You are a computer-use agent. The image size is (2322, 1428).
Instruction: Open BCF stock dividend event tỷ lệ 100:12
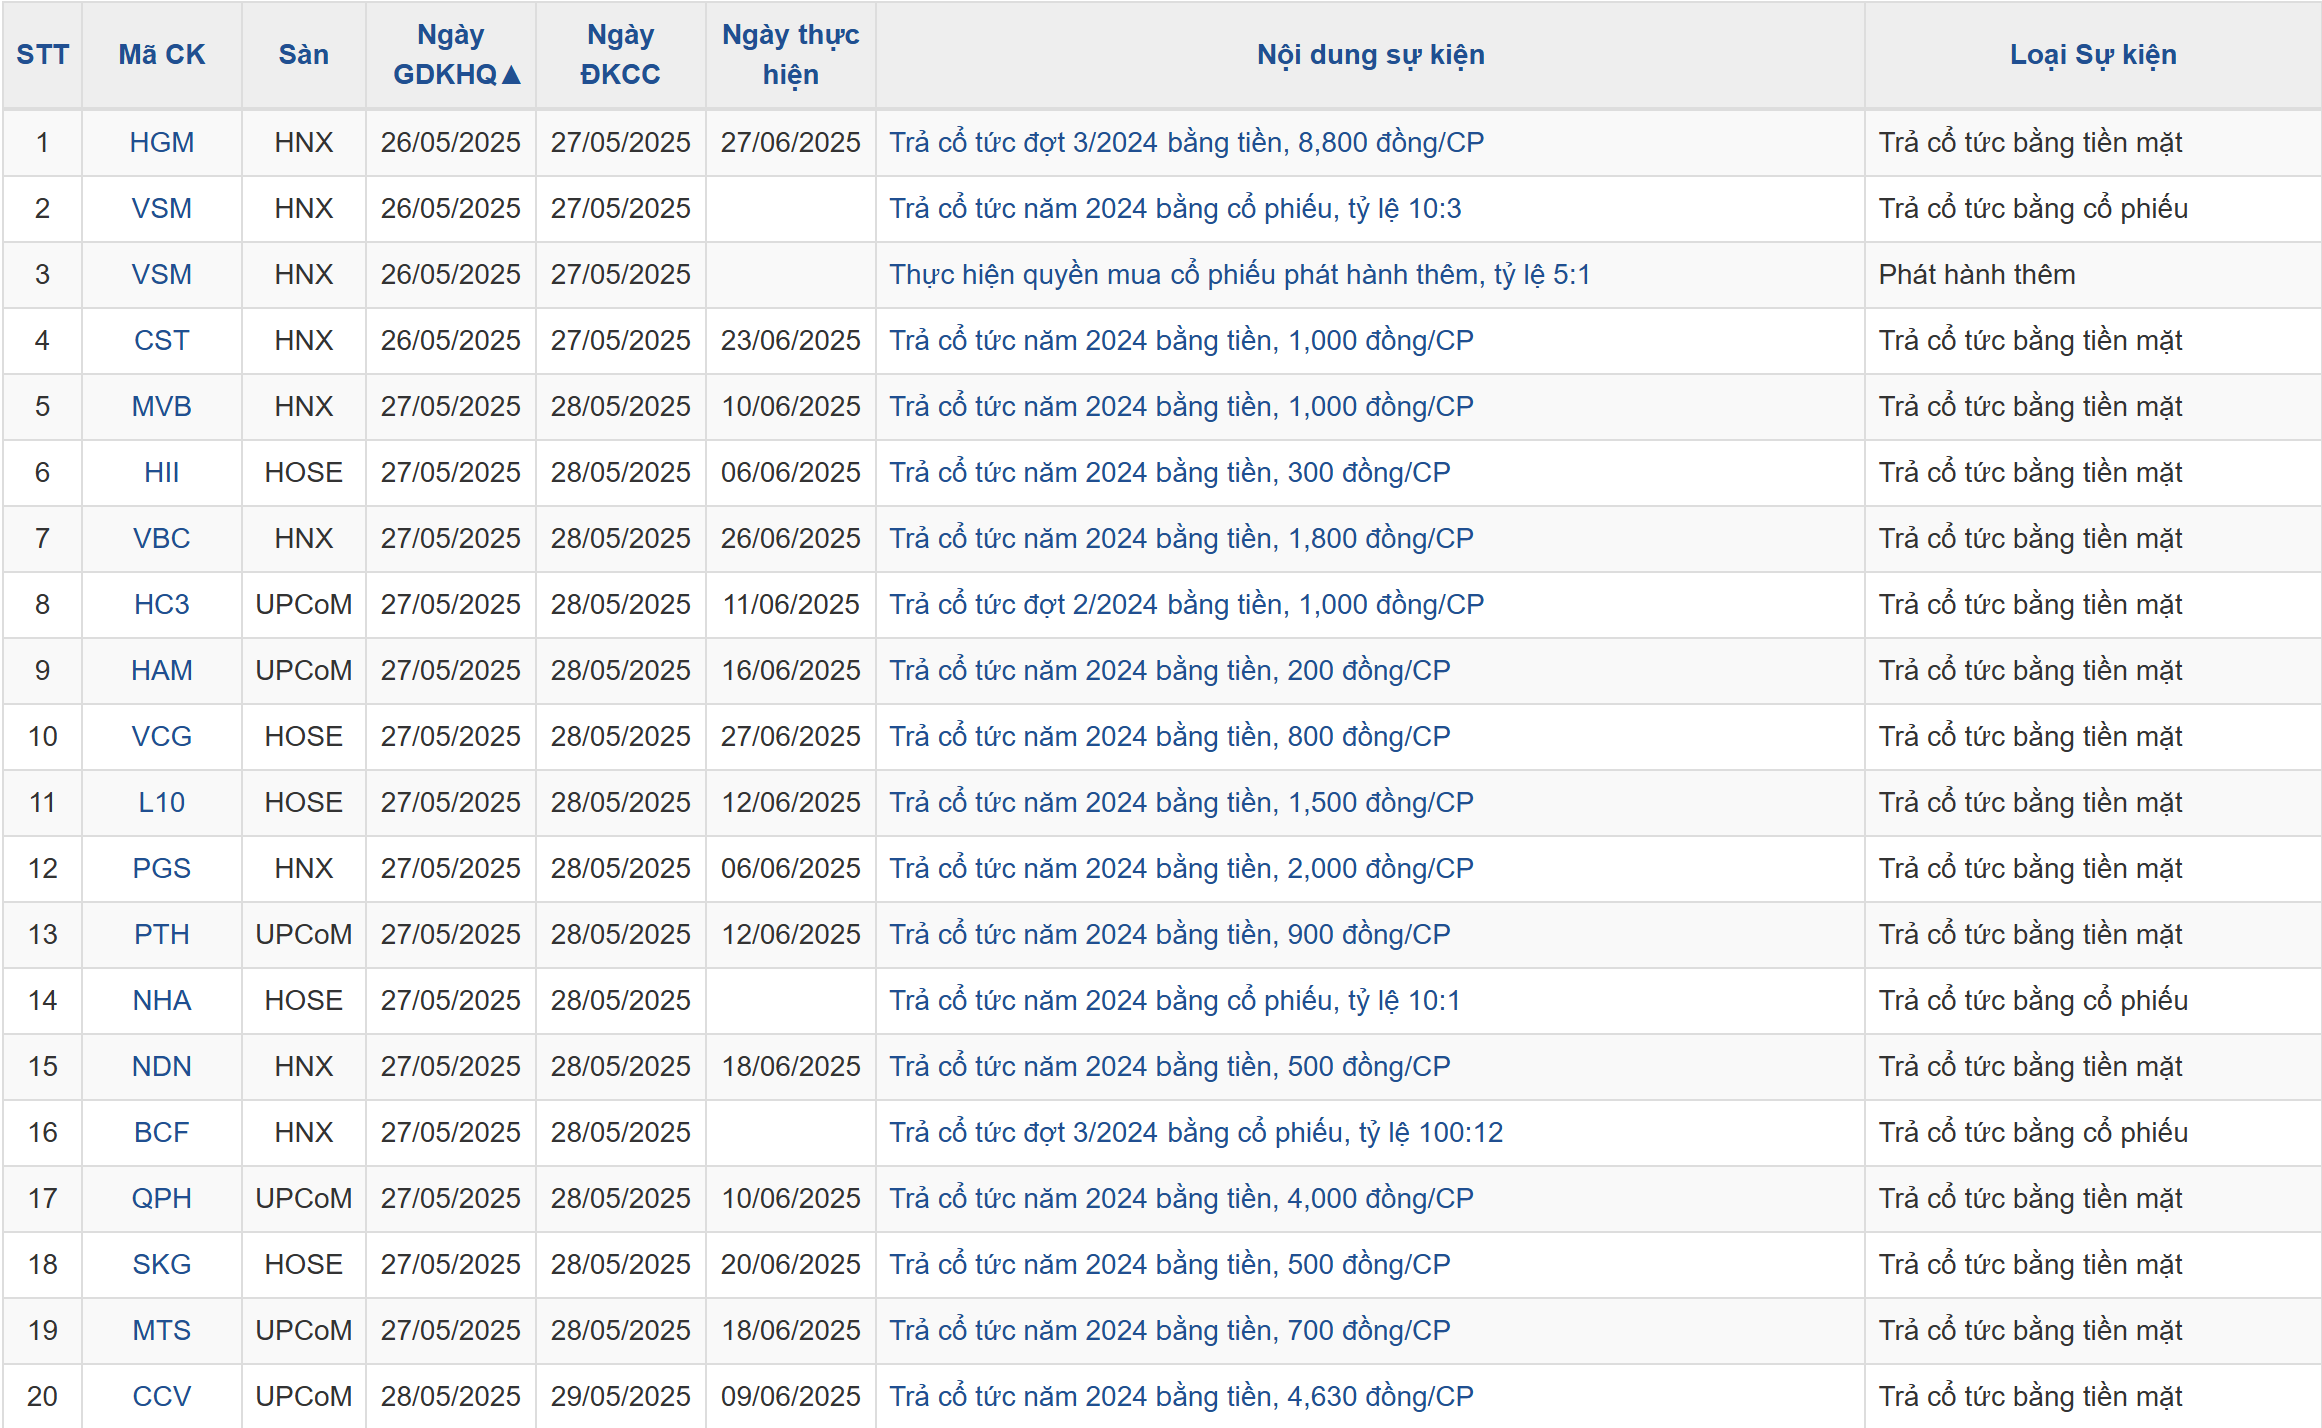point(1196,1133)
